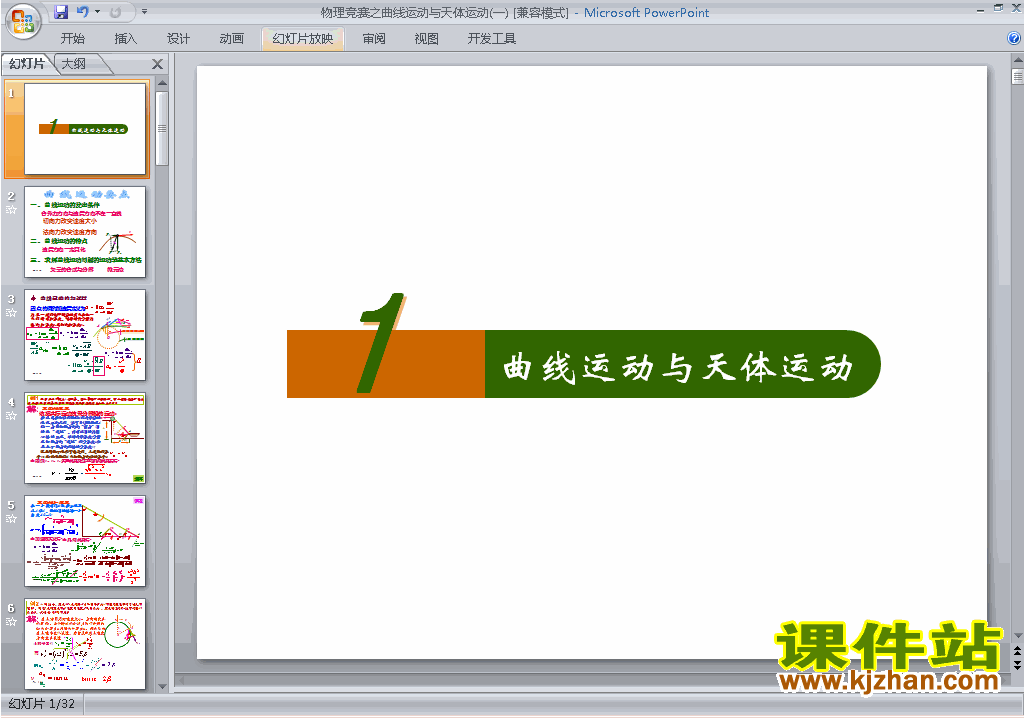
Task: Click main slide area scroll down arrow
Action: point(1017,636)
